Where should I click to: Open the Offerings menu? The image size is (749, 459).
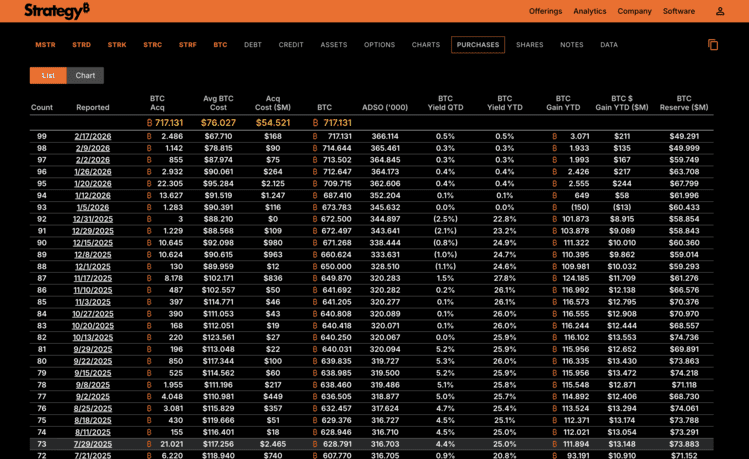tap(545, 11)
